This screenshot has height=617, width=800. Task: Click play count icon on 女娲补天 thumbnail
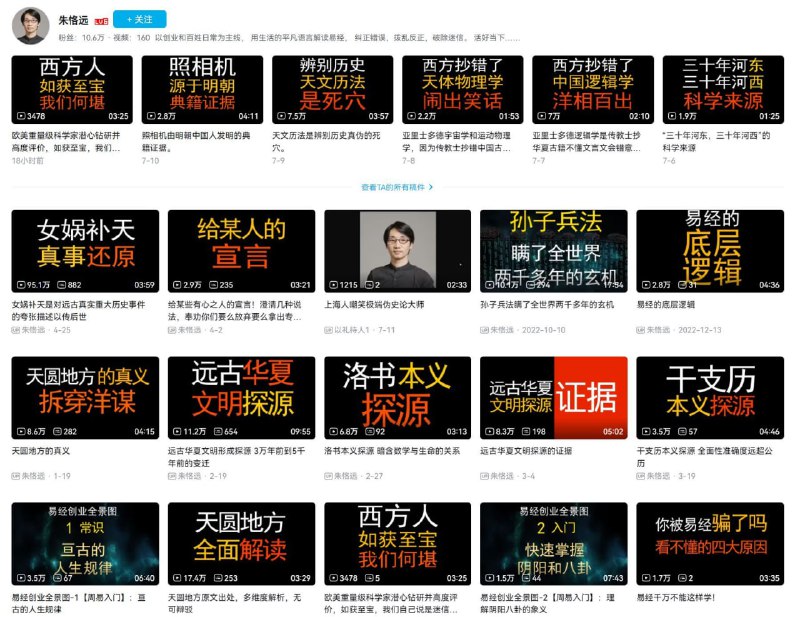[x=19, y=285]
